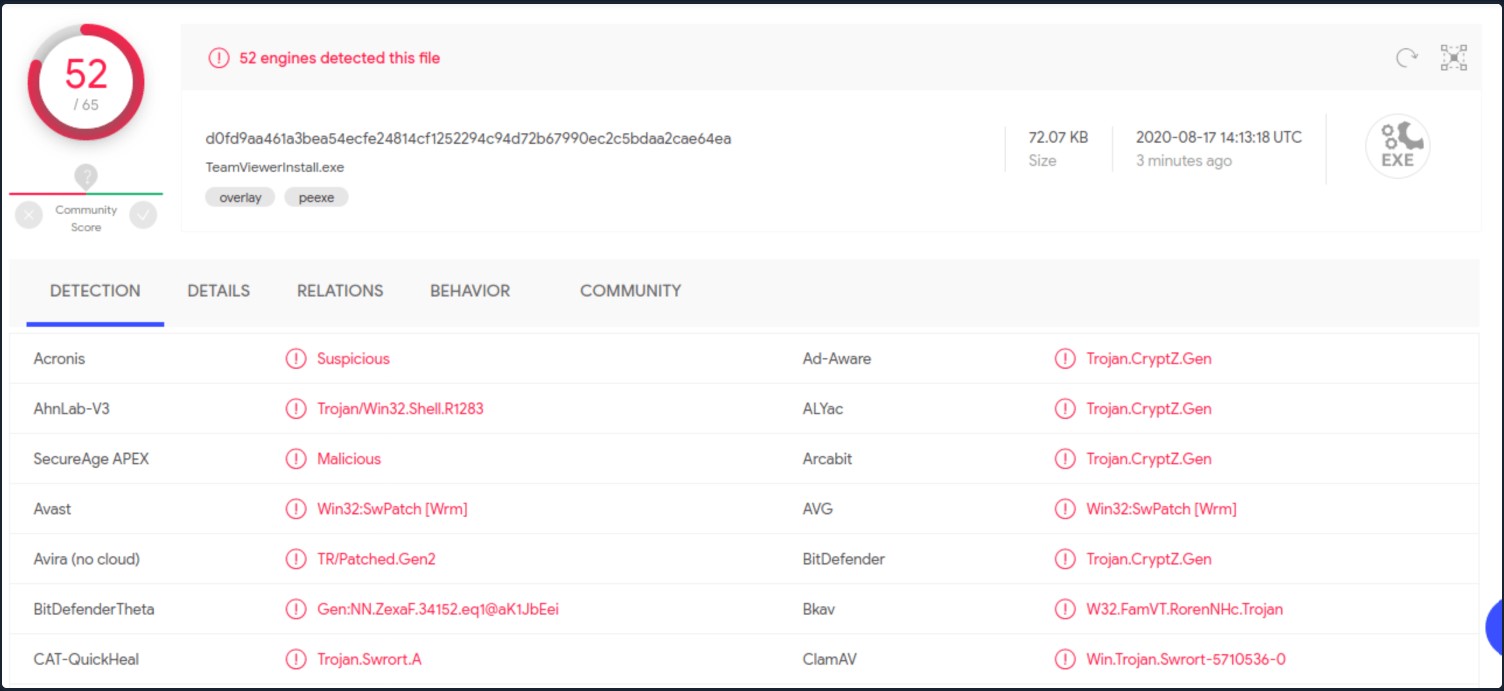The image size is (1504, 691).
Task: Click the Win.Trojan.Swrort-5710536-0 result
Action: 1186,659
